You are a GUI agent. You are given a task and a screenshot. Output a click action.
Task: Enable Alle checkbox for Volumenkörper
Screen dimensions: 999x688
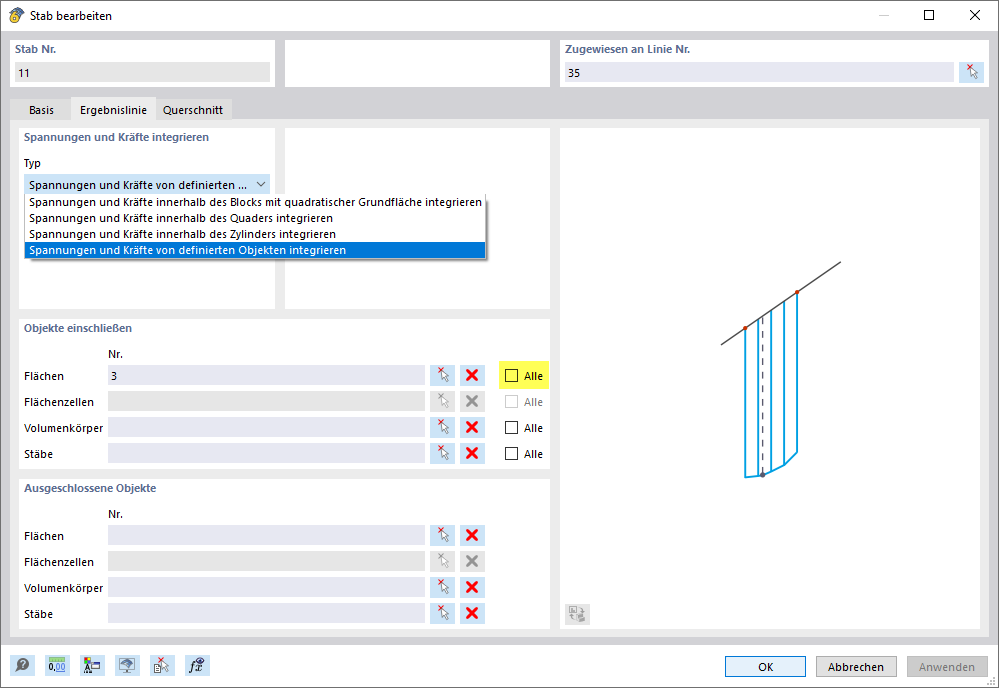512,428
